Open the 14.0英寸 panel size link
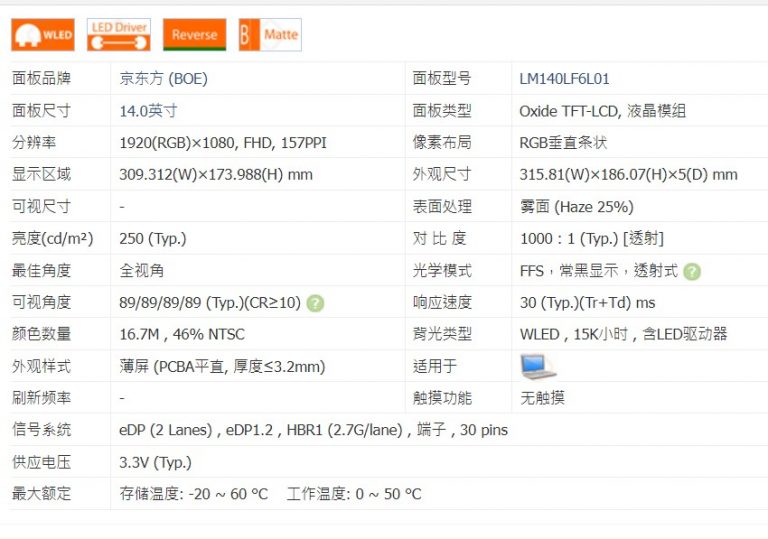 pos(148,111)
